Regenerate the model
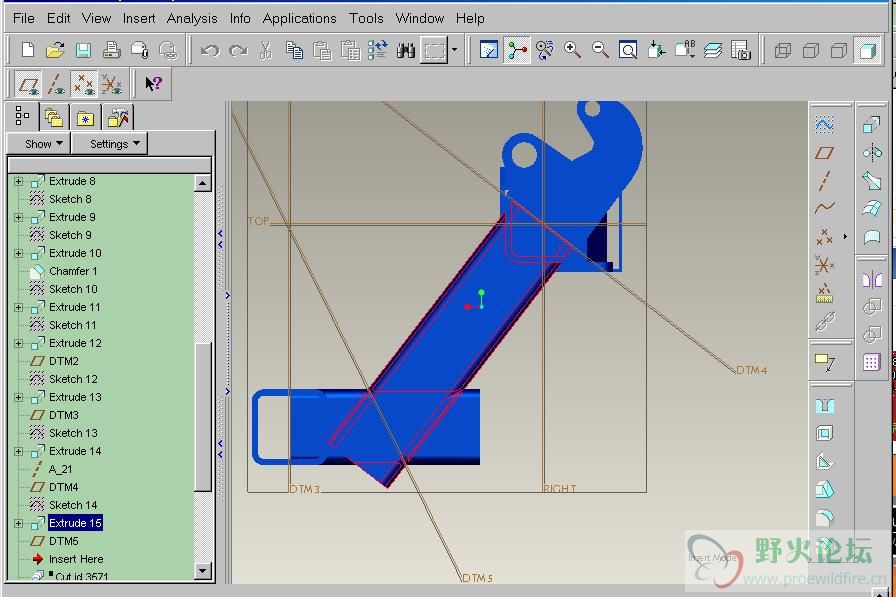This screenshot has width=896, height=597. tap(378, 51)
